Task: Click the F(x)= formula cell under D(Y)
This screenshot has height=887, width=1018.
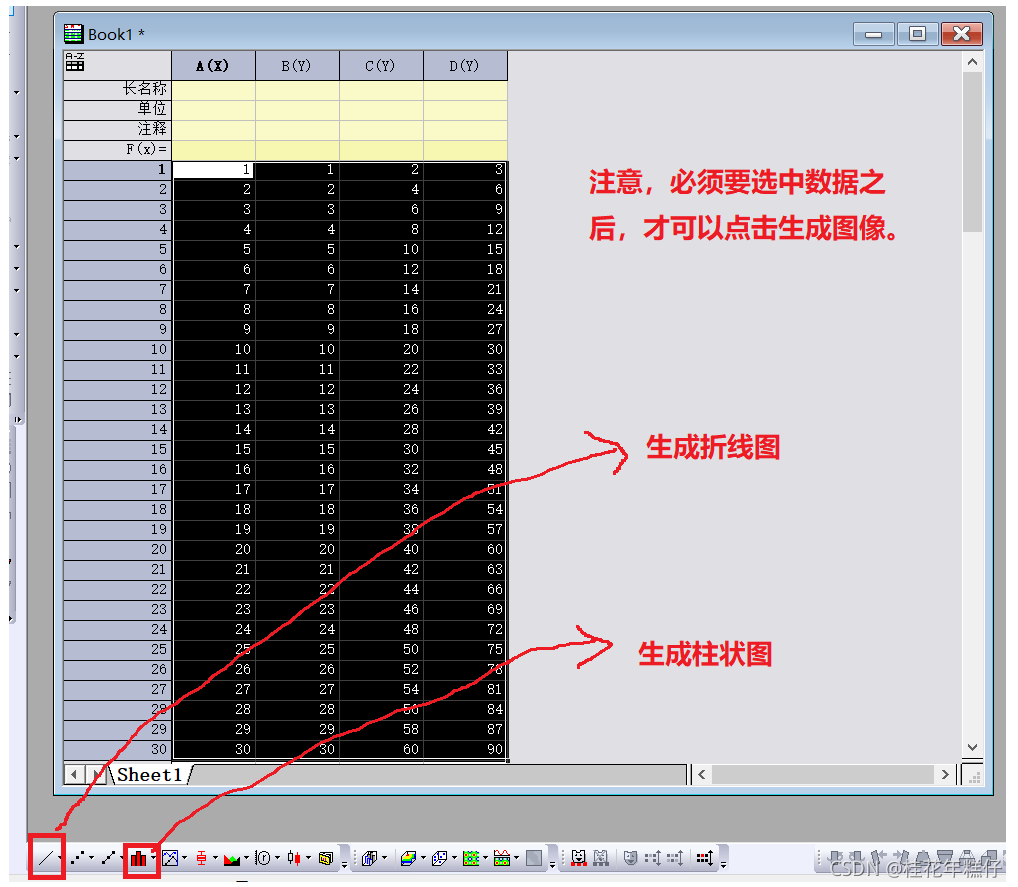Action: pyautogui.click(x=465, y=150)
